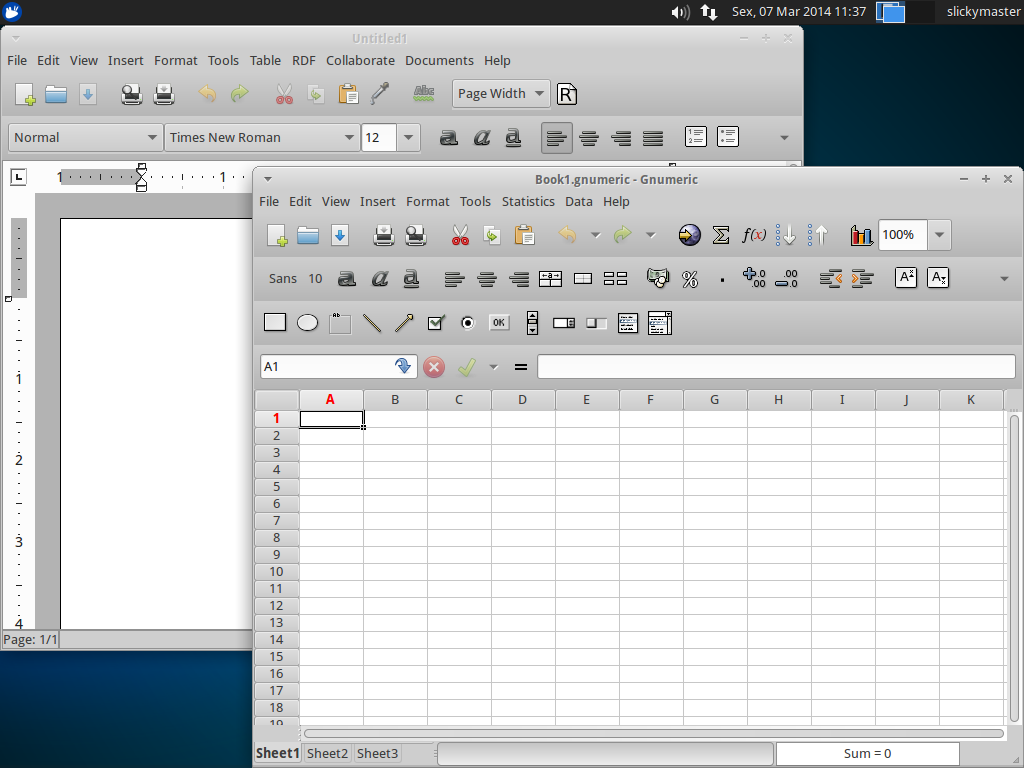This screenshot has height=768, width=1024.
Task: Expand the Times New Roman font dropdown
Action: coord(349,138)
